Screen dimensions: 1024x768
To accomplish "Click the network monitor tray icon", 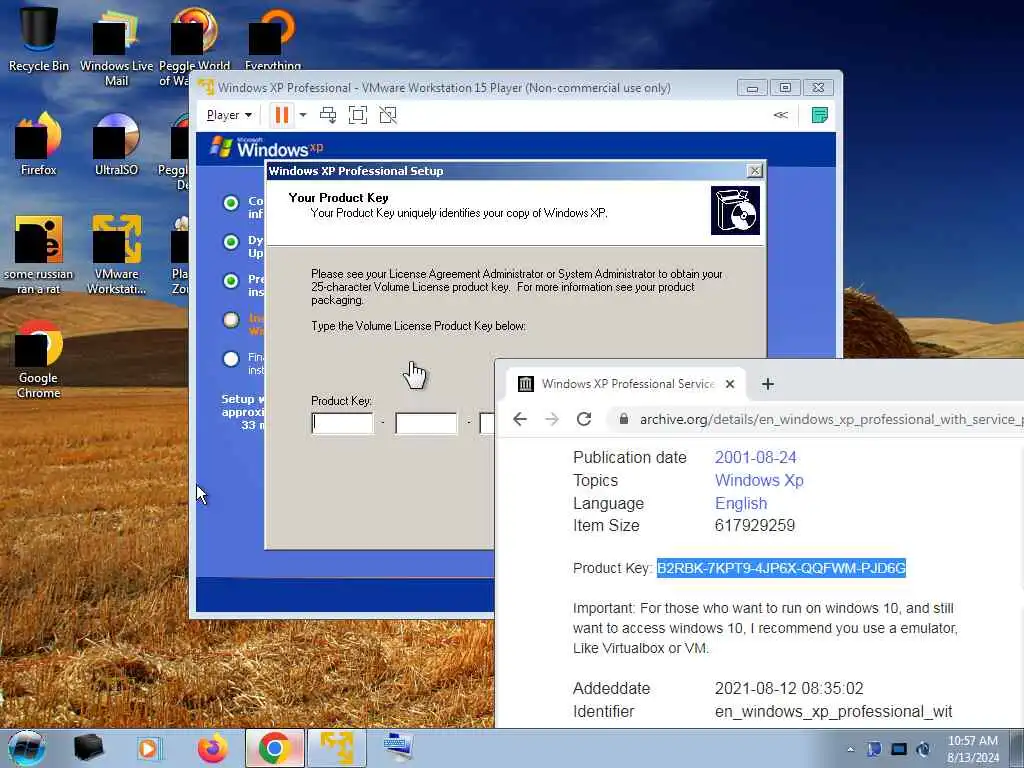I will pyautogui.click(x=899, y=749).
